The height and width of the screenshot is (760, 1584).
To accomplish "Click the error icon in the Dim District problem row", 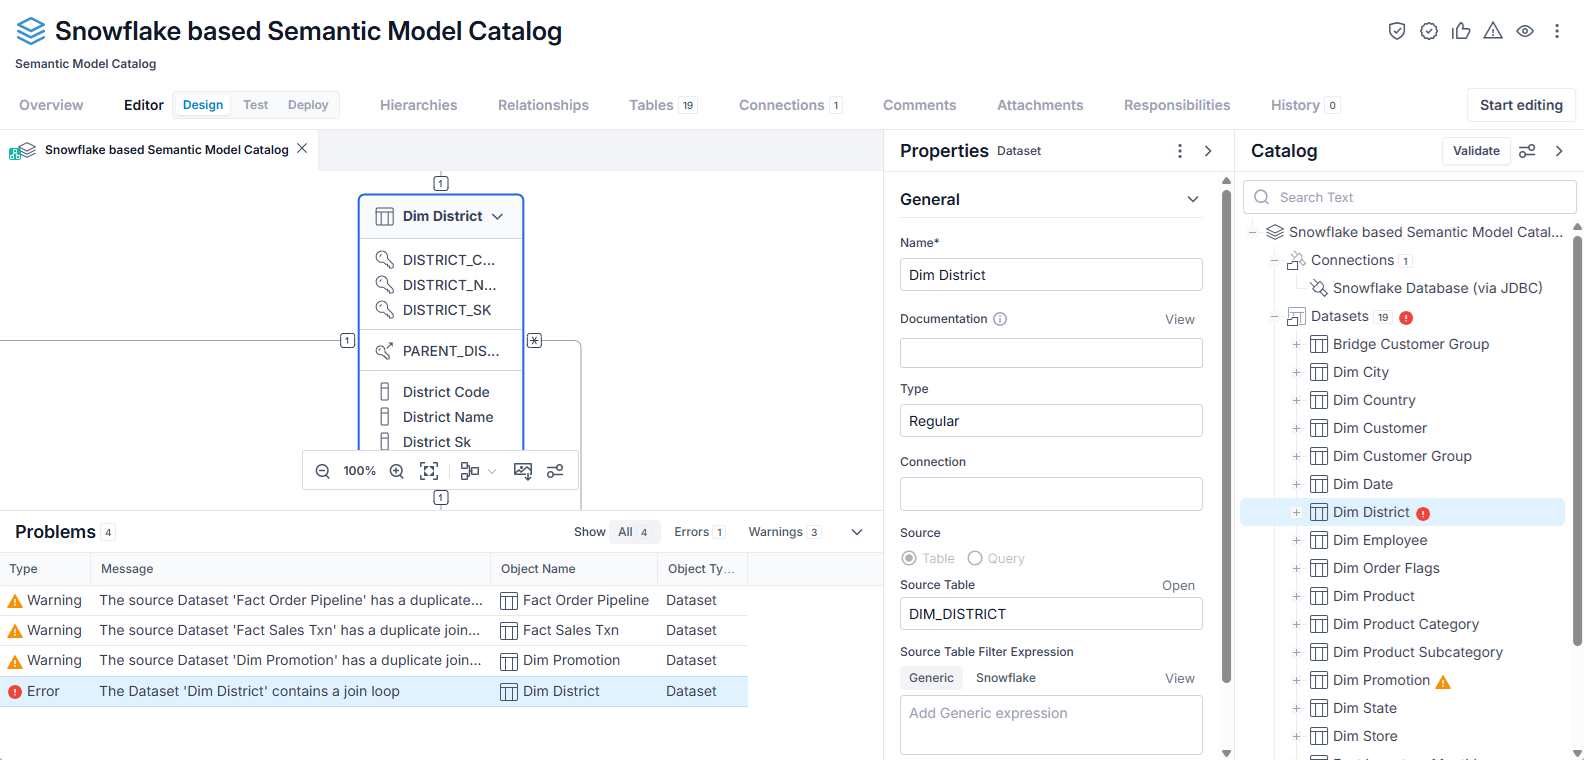I will point(15,692).
